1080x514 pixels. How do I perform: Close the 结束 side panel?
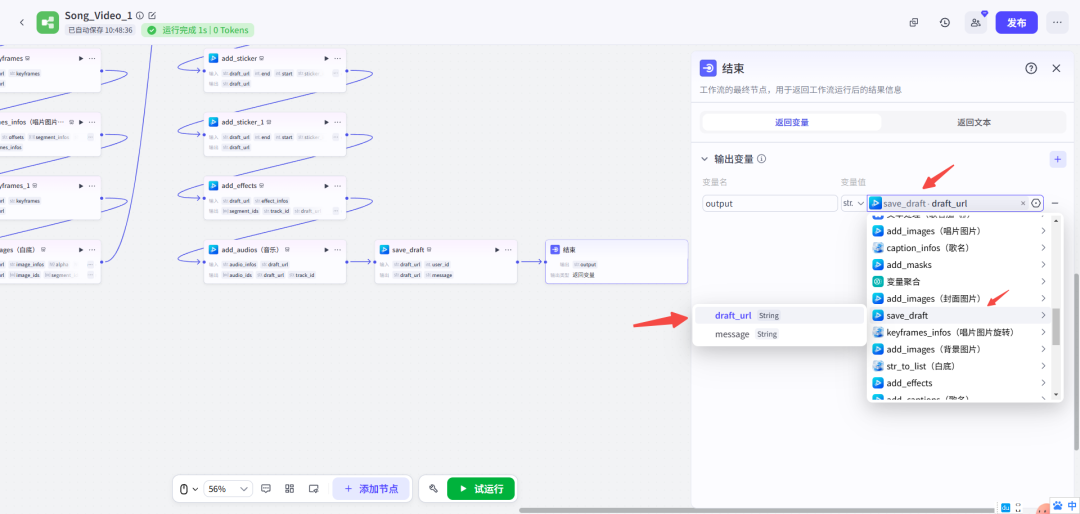1056,68
